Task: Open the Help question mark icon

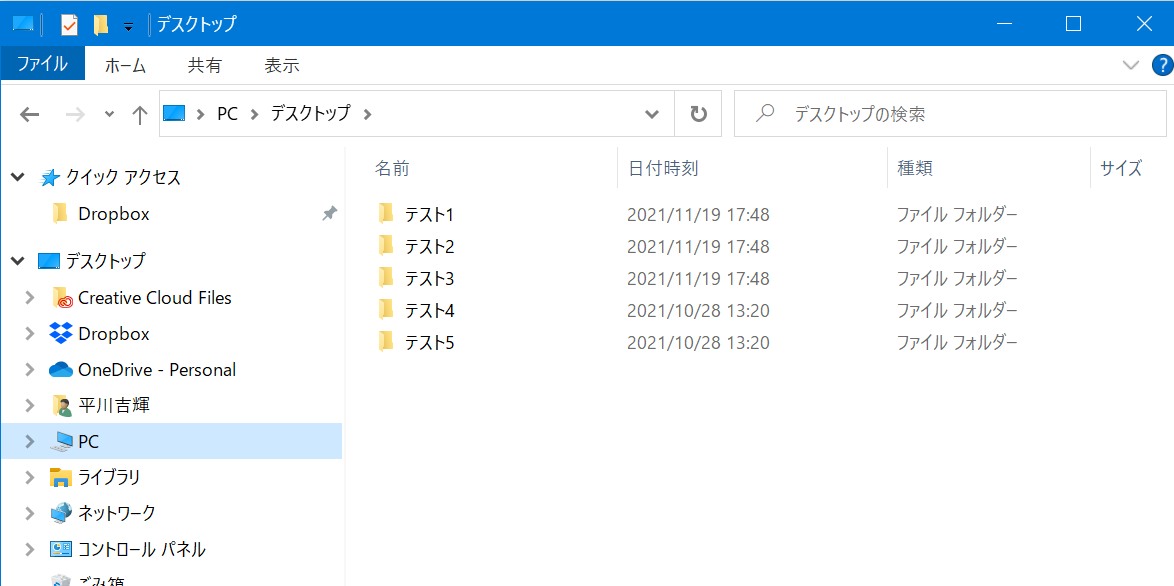Action: point(1162,66)
